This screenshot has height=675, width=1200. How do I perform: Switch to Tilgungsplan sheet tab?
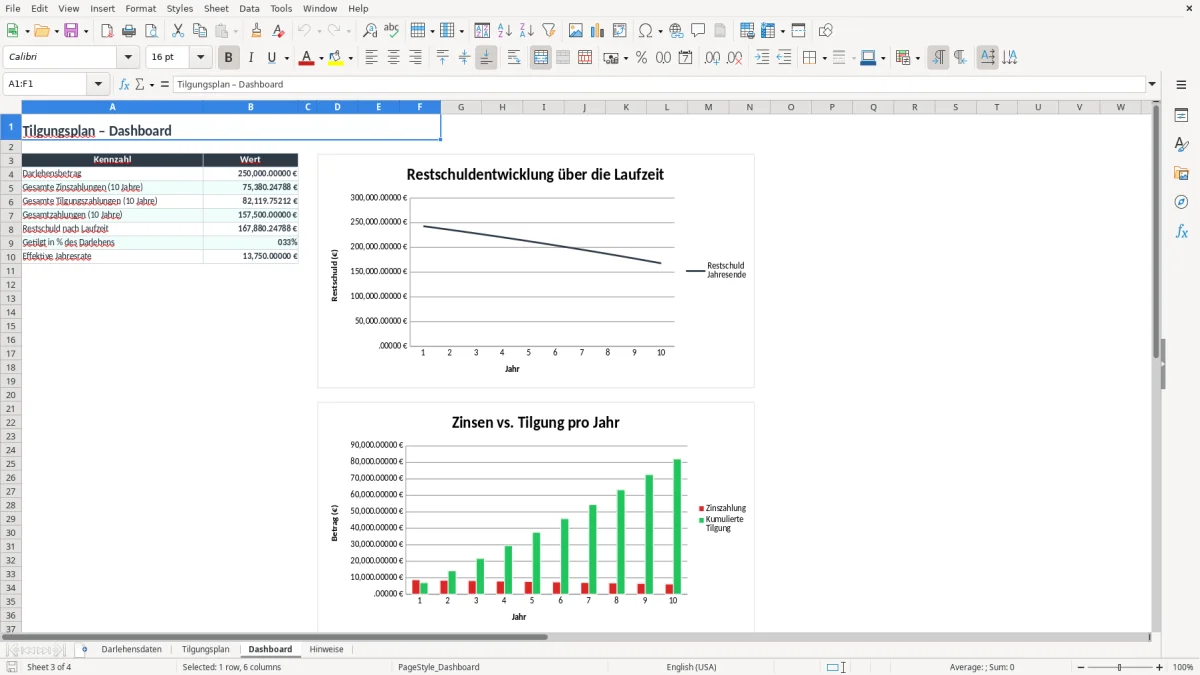pos(206,650)
